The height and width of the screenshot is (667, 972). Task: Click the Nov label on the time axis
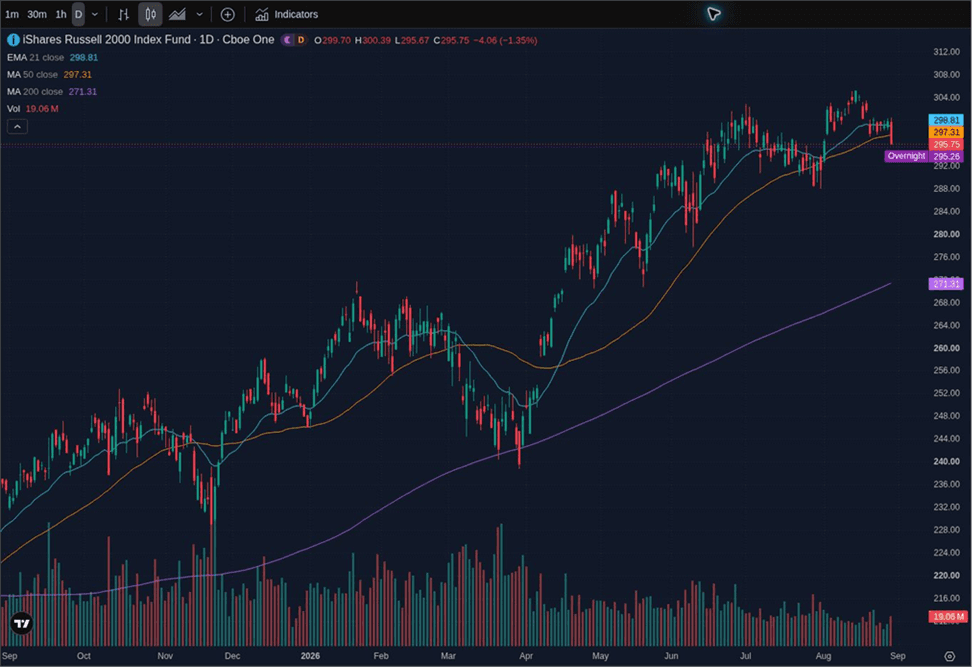[165, 656]
